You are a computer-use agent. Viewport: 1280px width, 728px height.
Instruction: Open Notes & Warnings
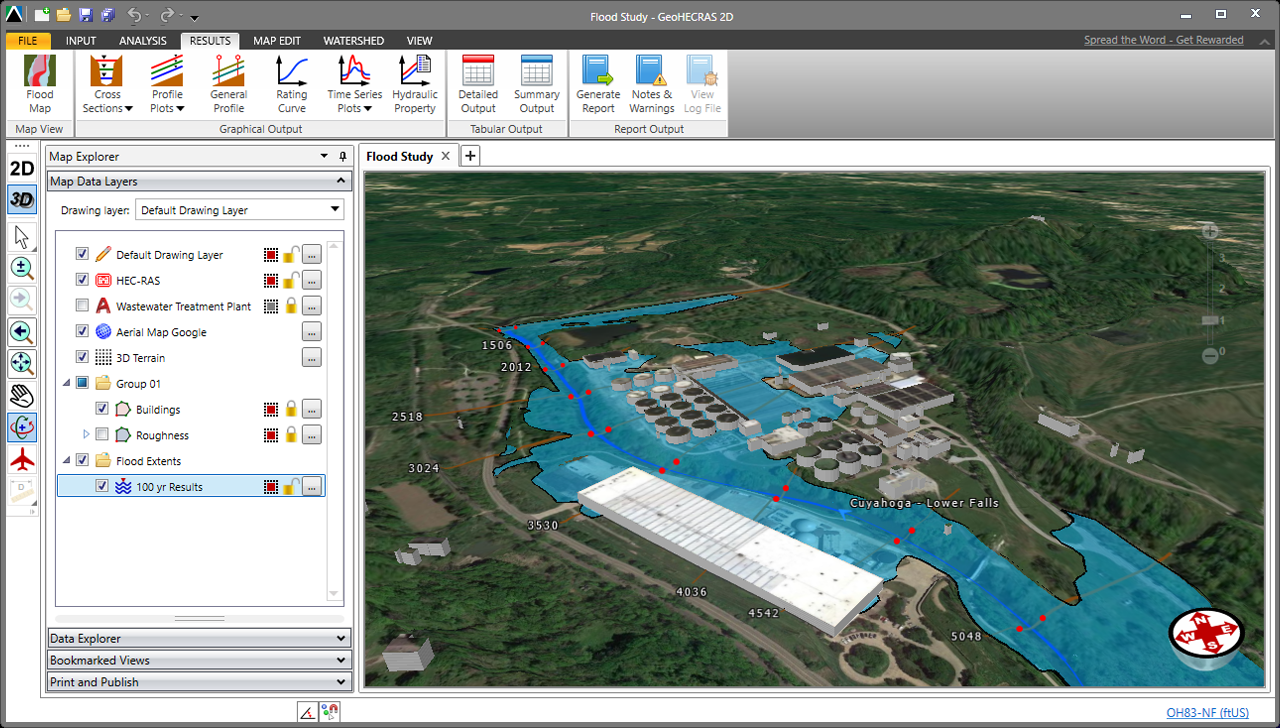[x=652, y=85]
